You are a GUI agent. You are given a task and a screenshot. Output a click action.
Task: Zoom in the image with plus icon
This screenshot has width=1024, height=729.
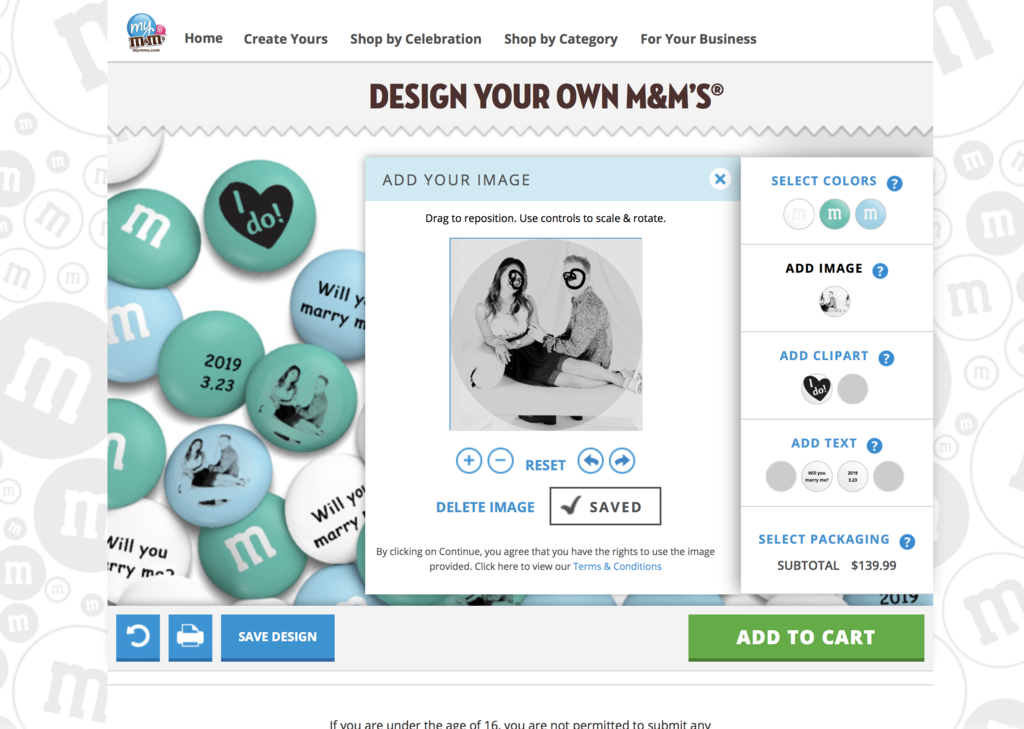(469, 461)
